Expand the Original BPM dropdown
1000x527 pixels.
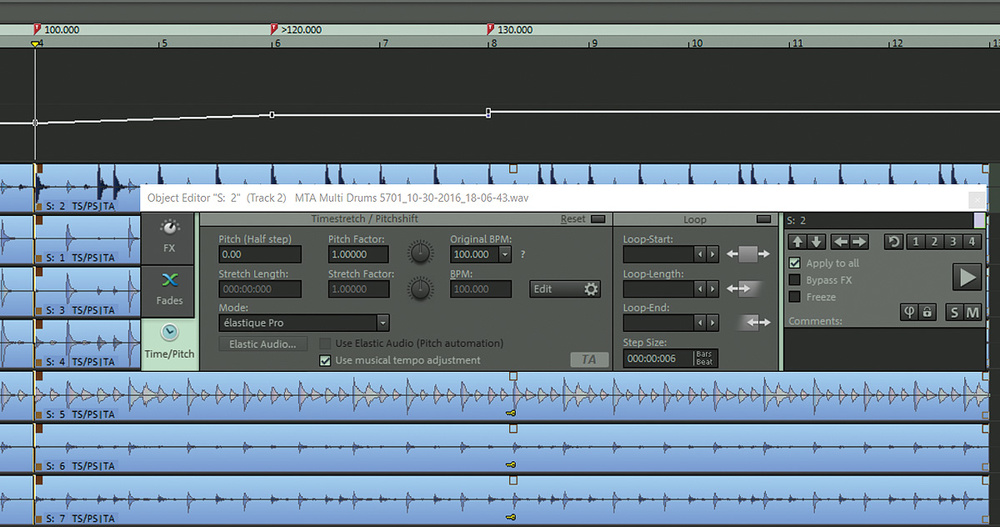click(505, 255)
